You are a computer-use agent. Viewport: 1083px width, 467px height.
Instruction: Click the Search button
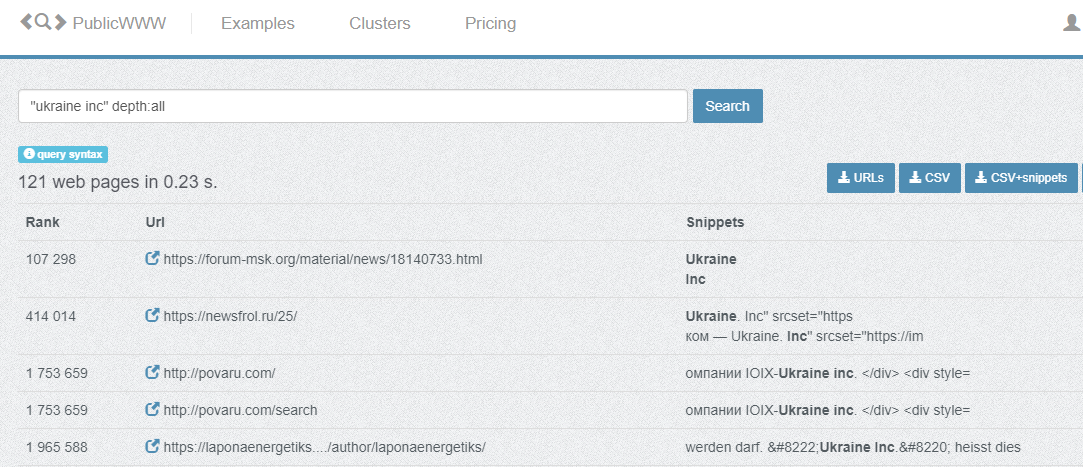(727, 106)
